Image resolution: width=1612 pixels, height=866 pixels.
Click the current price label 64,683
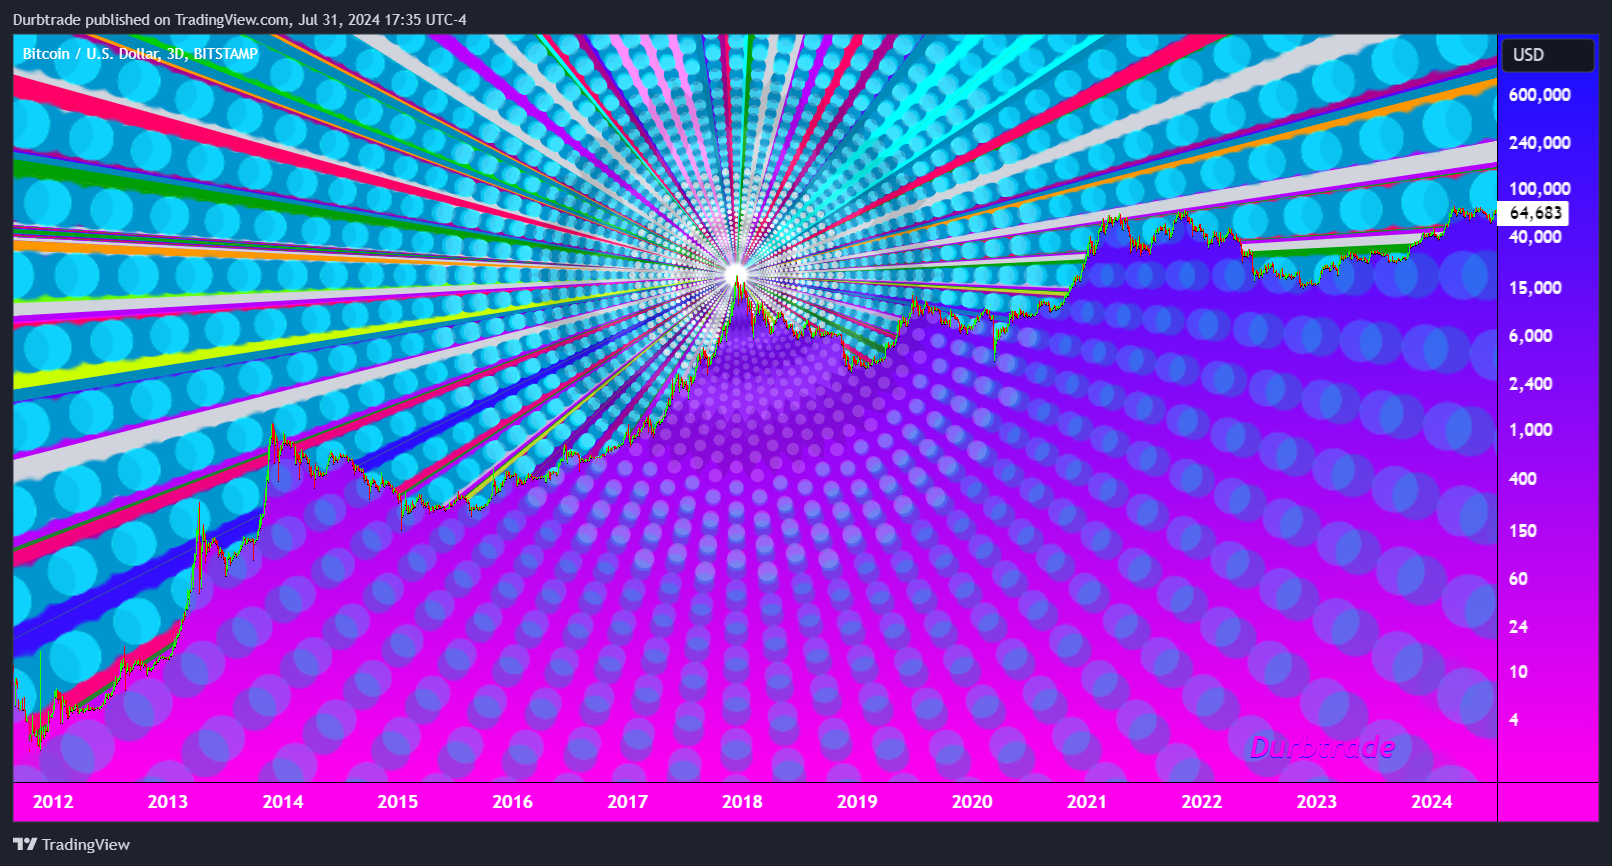coord(1535,213)
